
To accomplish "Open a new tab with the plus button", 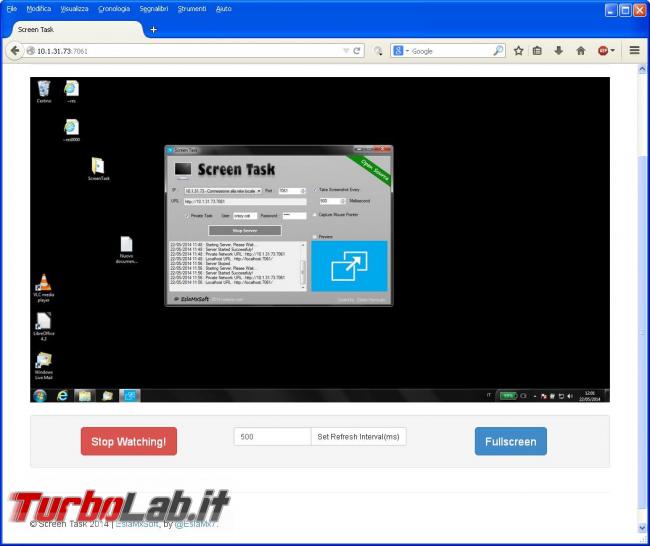I will [153, 29].
